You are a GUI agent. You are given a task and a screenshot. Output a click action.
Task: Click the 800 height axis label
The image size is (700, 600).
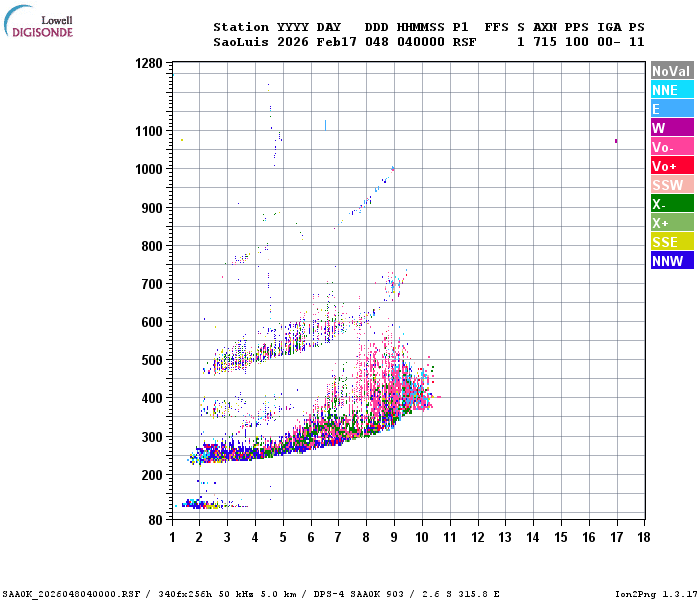click(152, 246)
